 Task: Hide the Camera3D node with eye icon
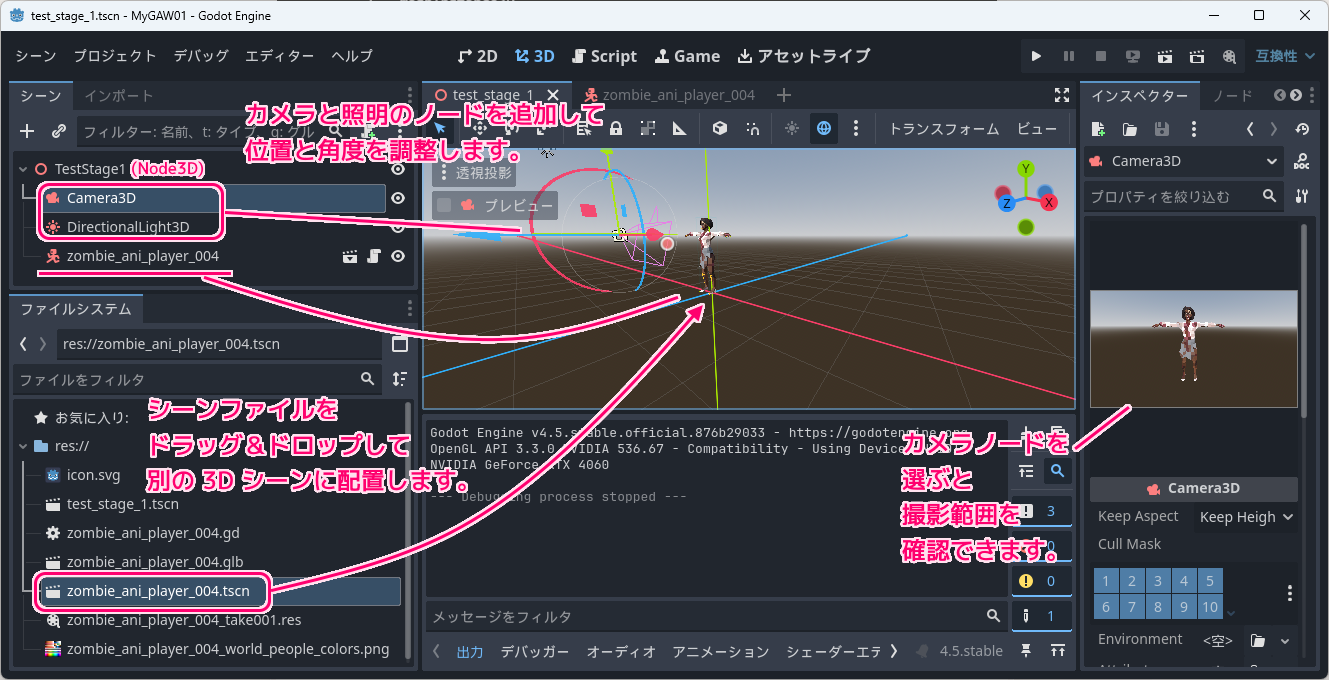tap(398, 198)
